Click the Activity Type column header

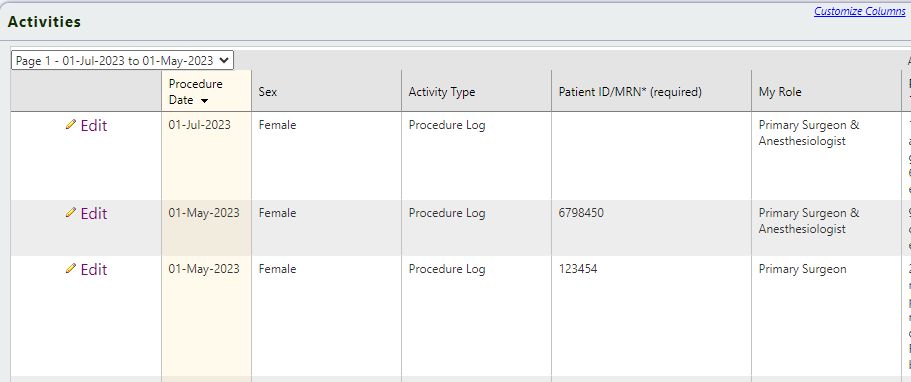point(442,92)
